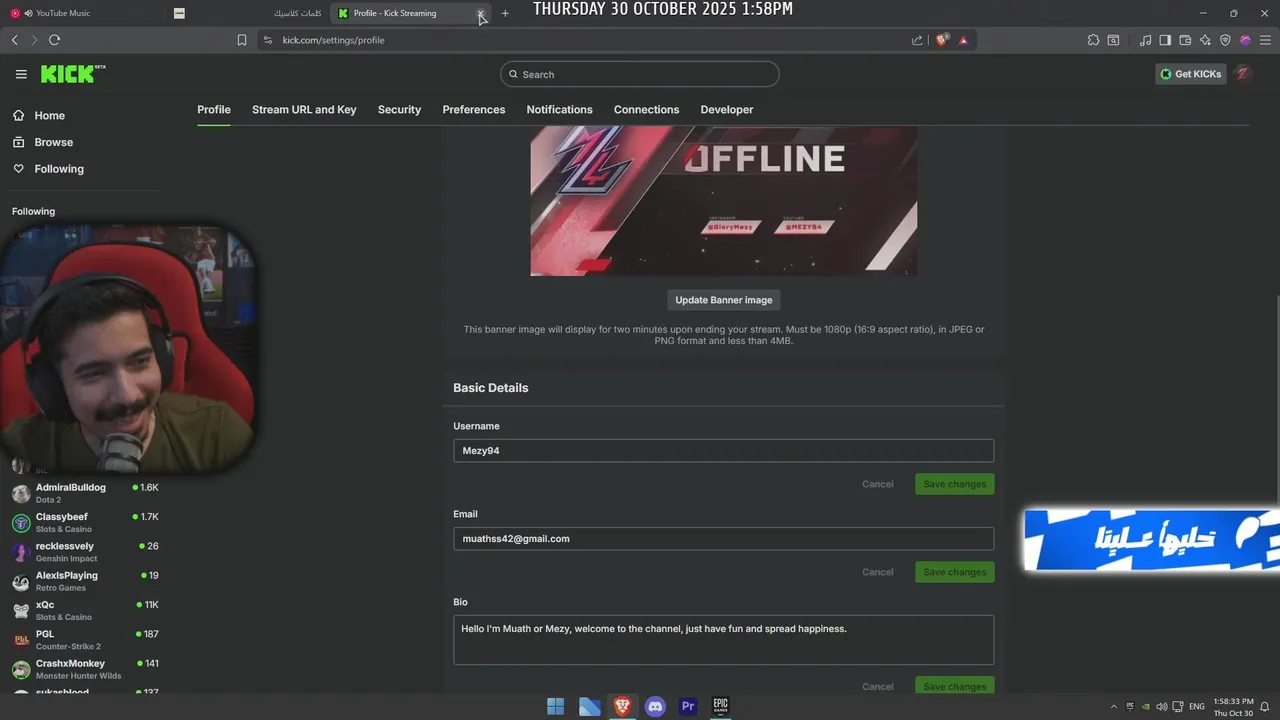Open browser extensions puzzle icon

1093,40
